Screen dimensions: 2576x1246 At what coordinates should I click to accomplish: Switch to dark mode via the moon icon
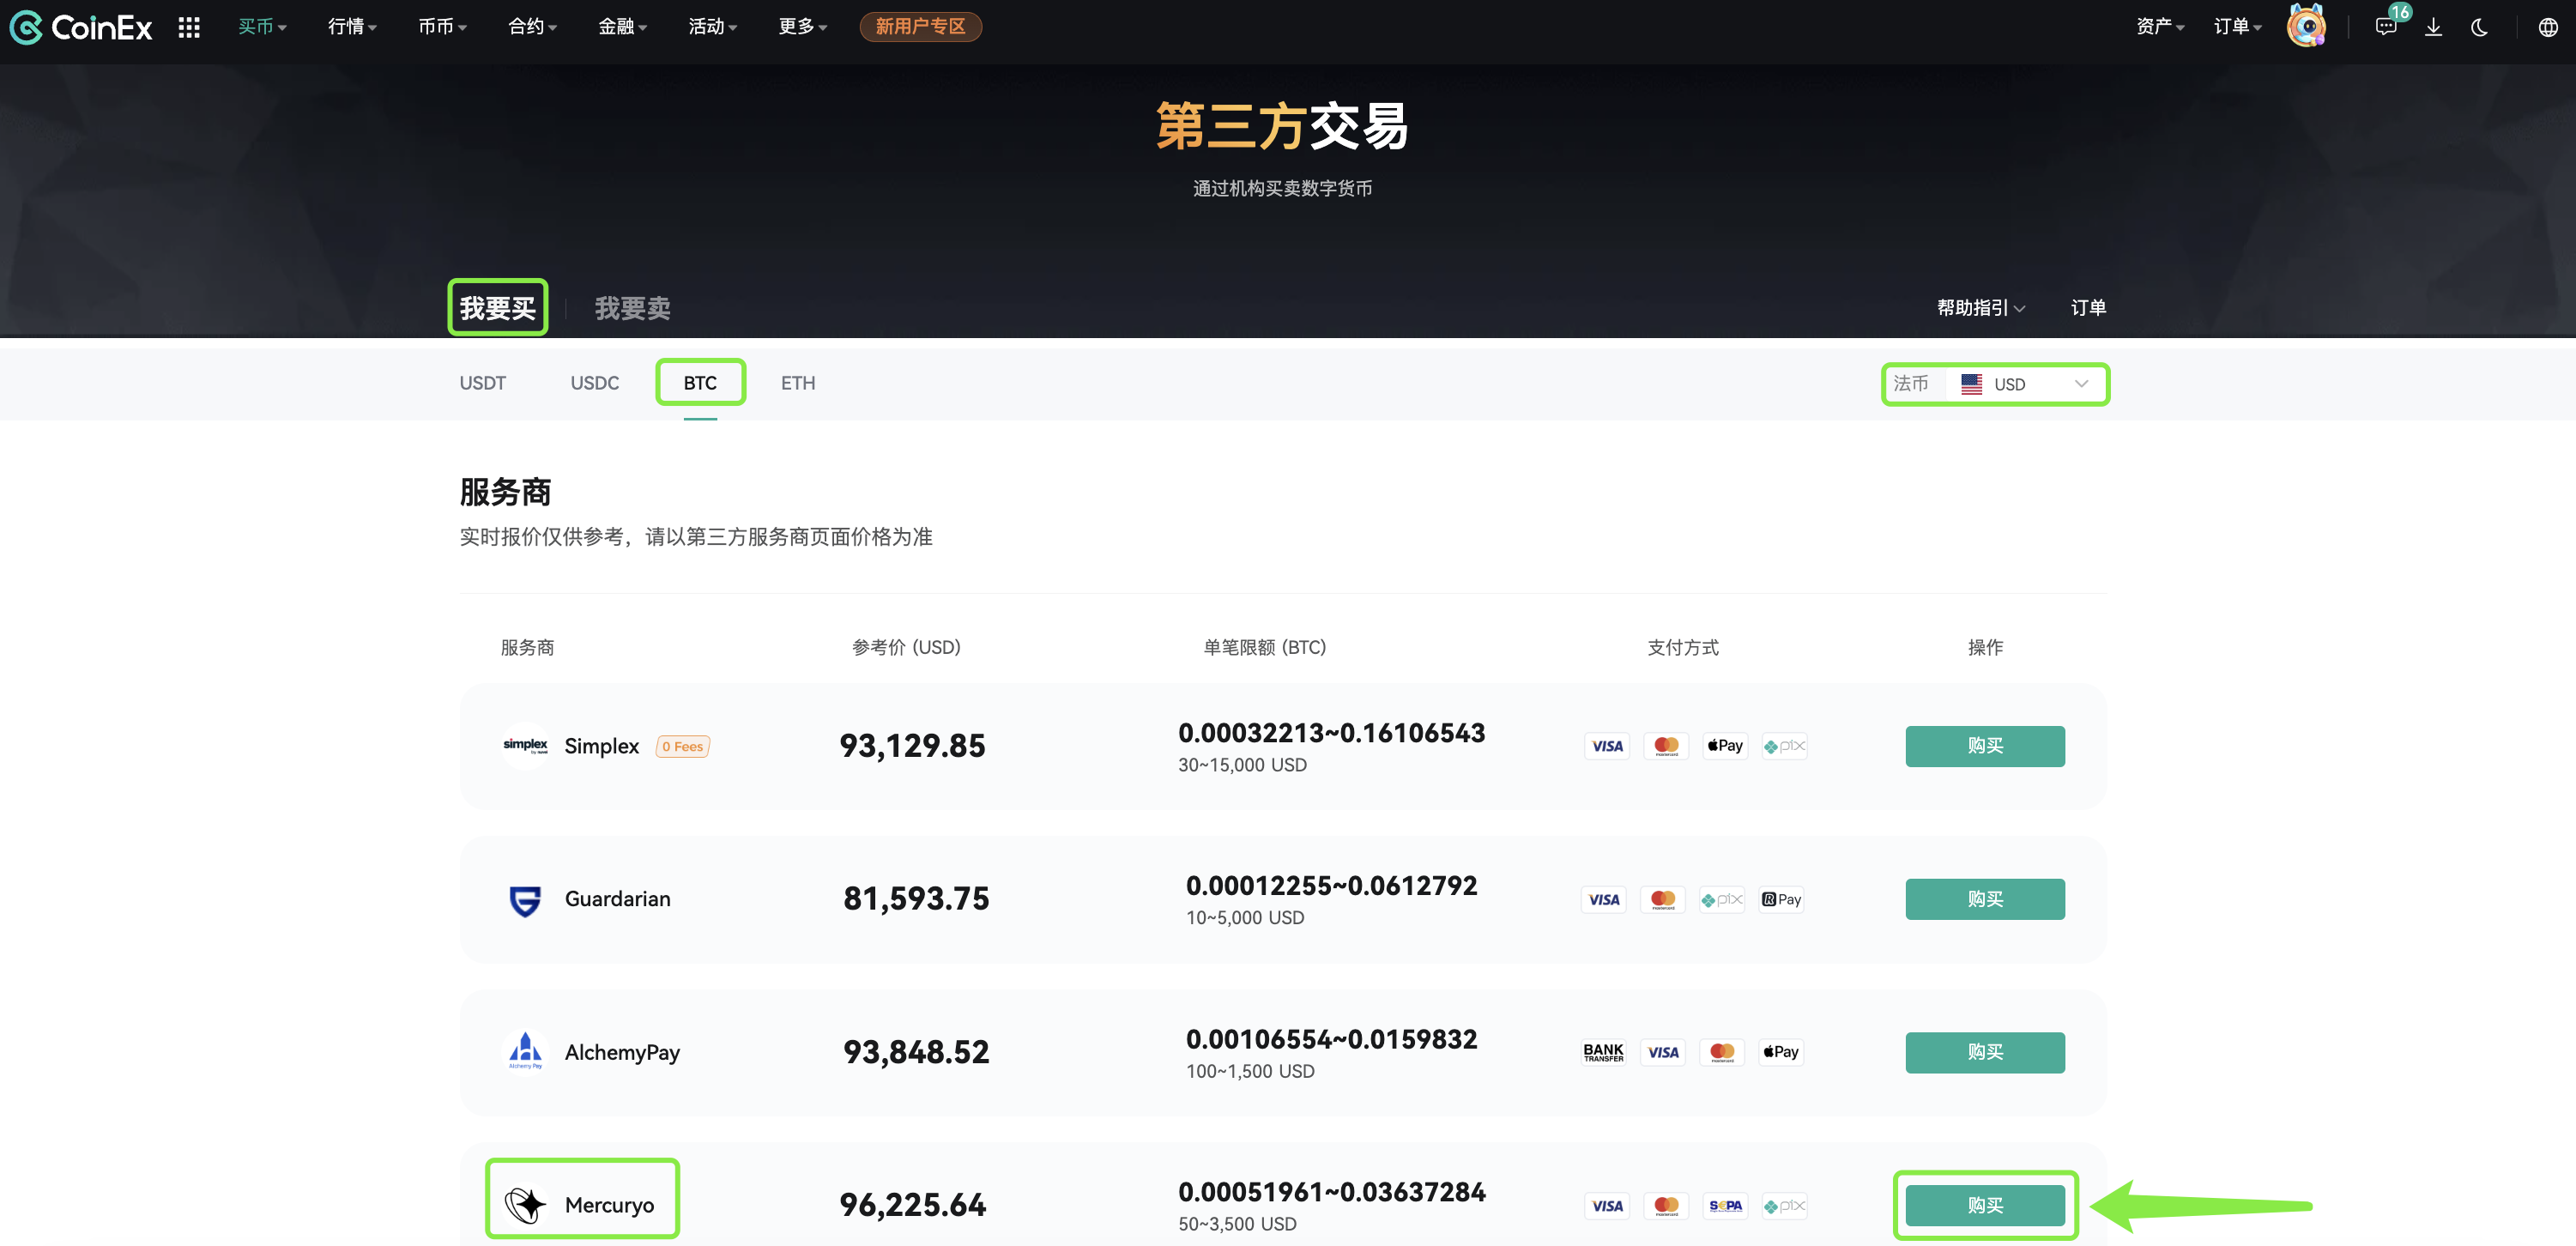tap(2479, 27)
